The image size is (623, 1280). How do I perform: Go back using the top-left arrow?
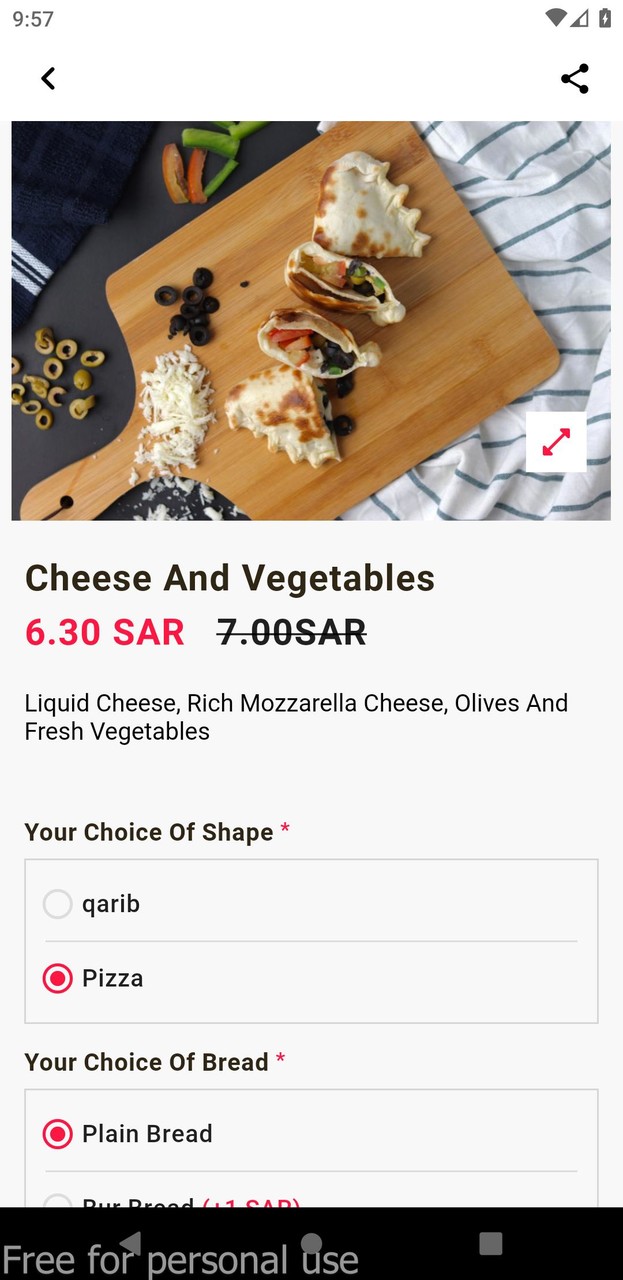(x=48, y=78)
